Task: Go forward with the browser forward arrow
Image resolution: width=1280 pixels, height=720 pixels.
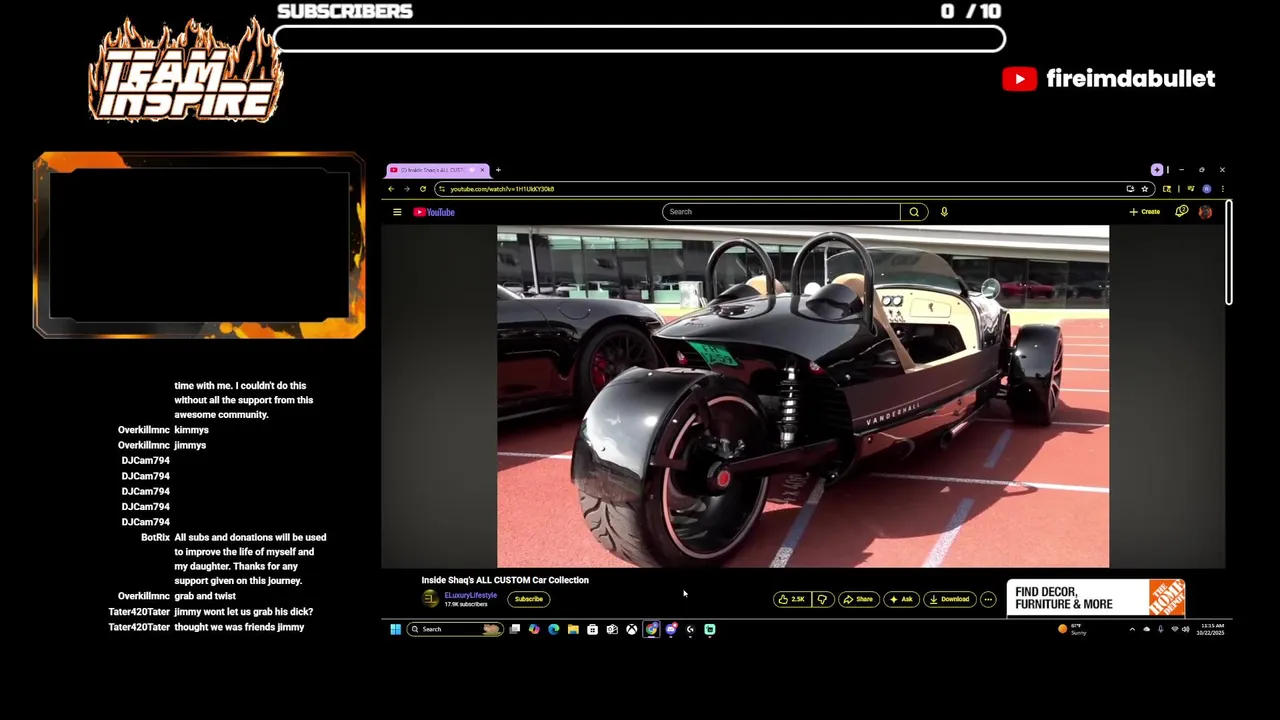Action: pos(406,189)
